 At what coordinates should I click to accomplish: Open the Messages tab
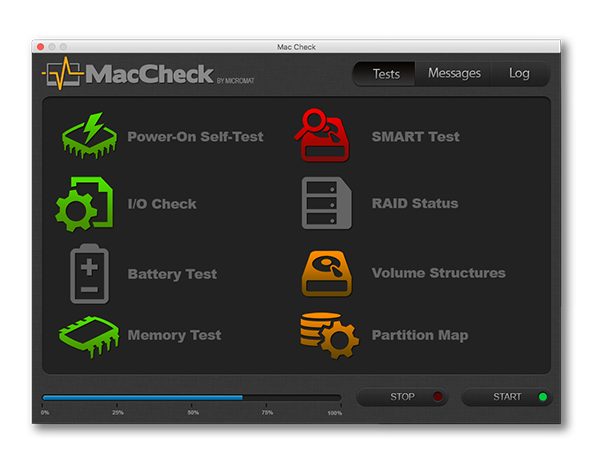454,73
